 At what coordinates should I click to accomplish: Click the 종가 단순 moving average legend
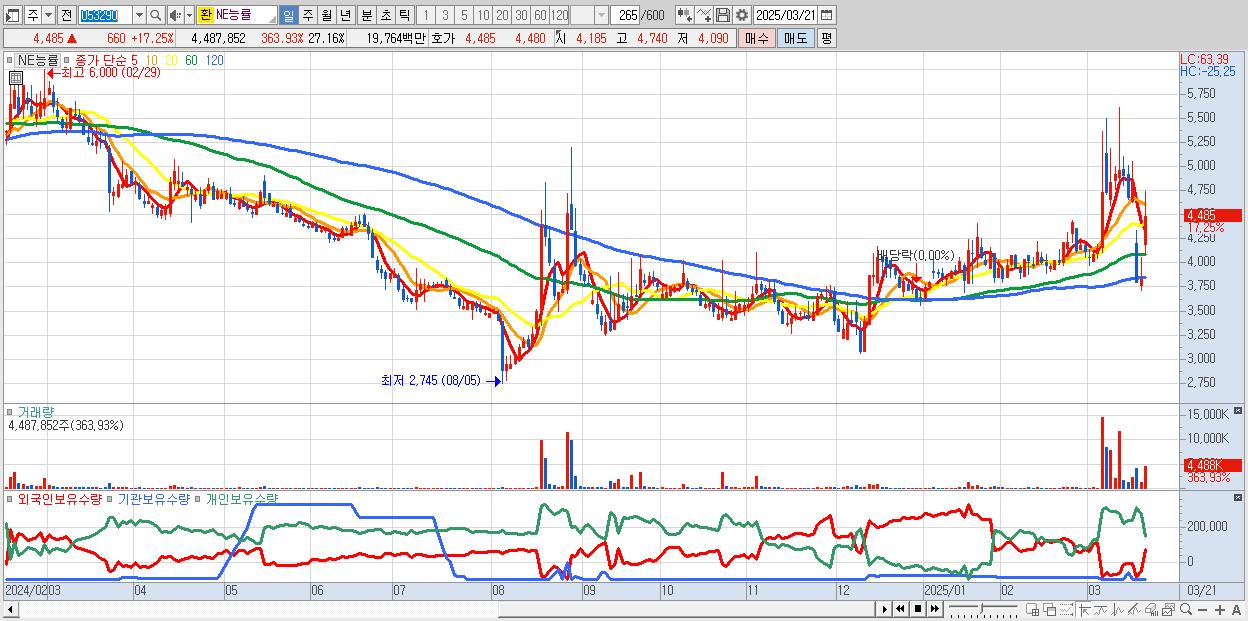click(101, 60)
